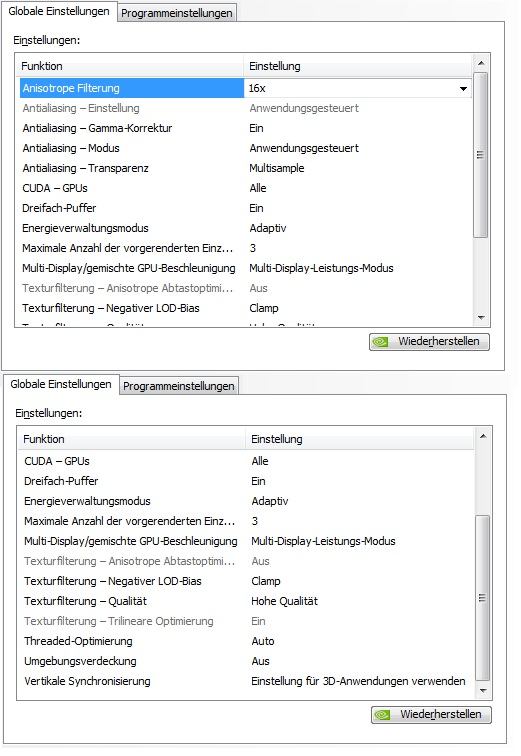This screenshot has height=756, width=521.
Task: Click the upper Wiederherstellen button
Action: coord(429,342)
